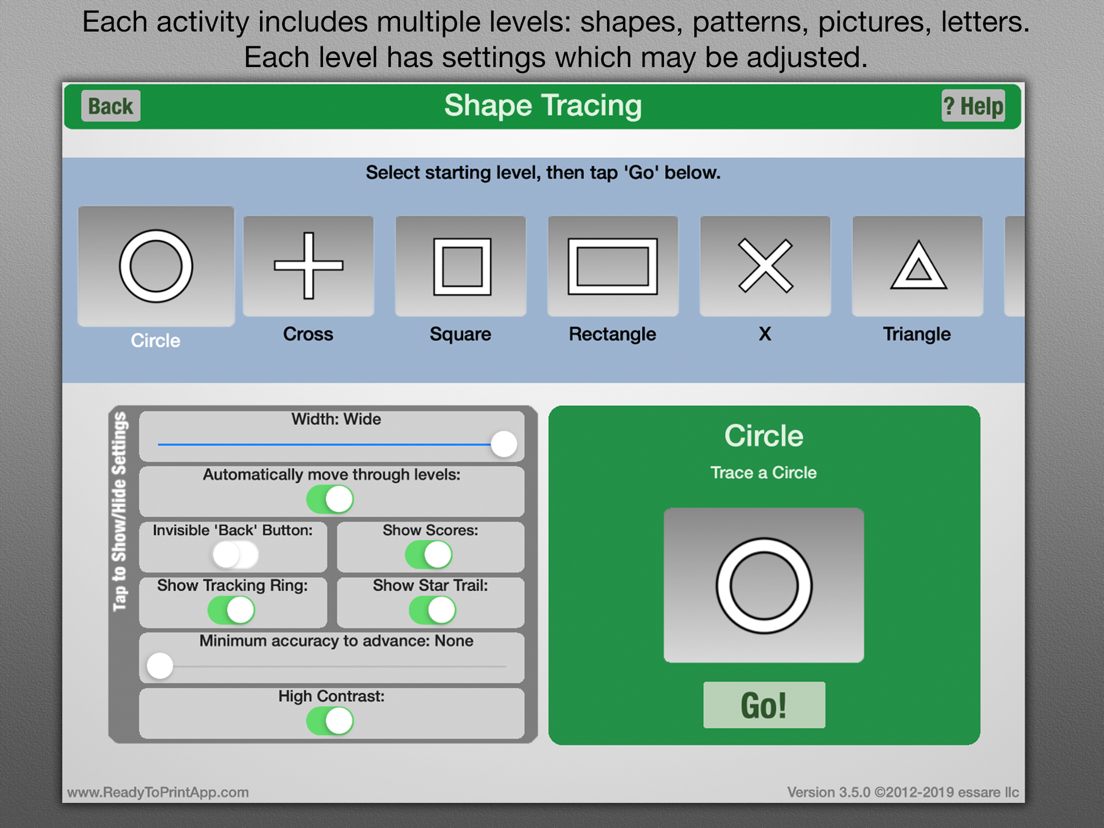The width and height of the screenshot is (1104, 828).
Task: Enable the Invisible 'Back' Button switch
Action: (235, 555)
